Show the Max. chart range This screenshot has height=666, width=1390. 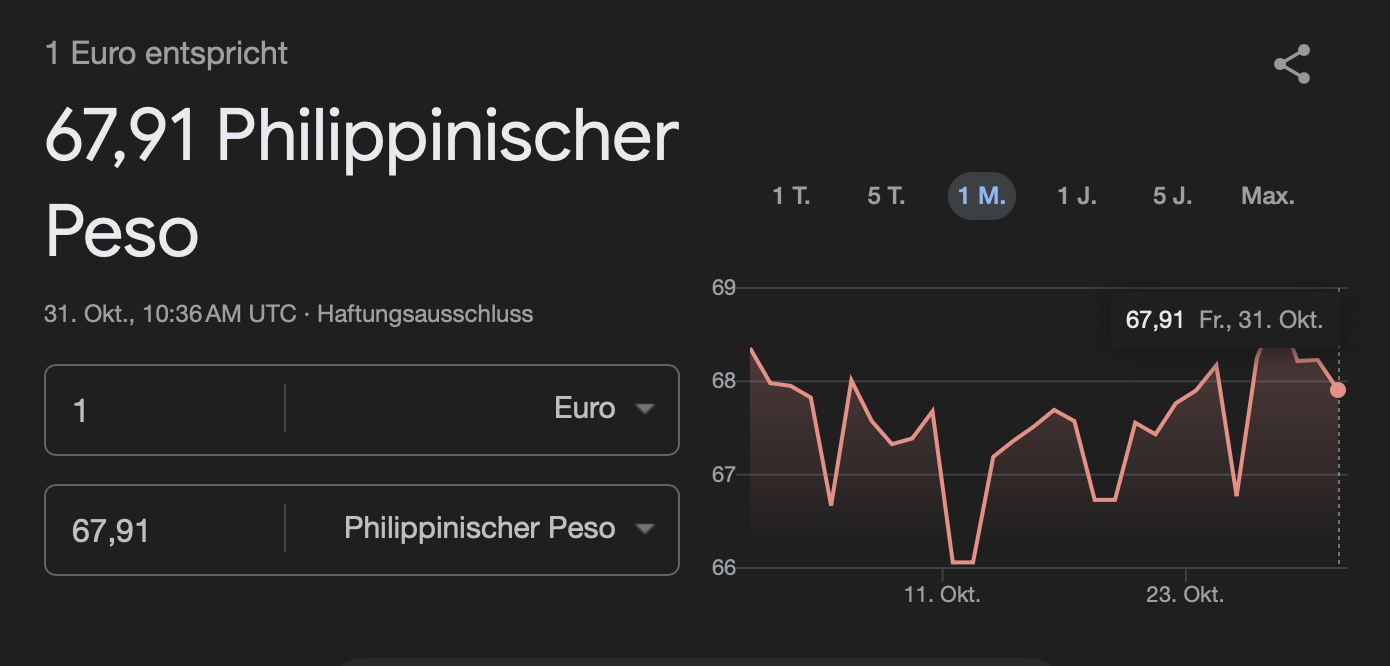[1268, 196]
